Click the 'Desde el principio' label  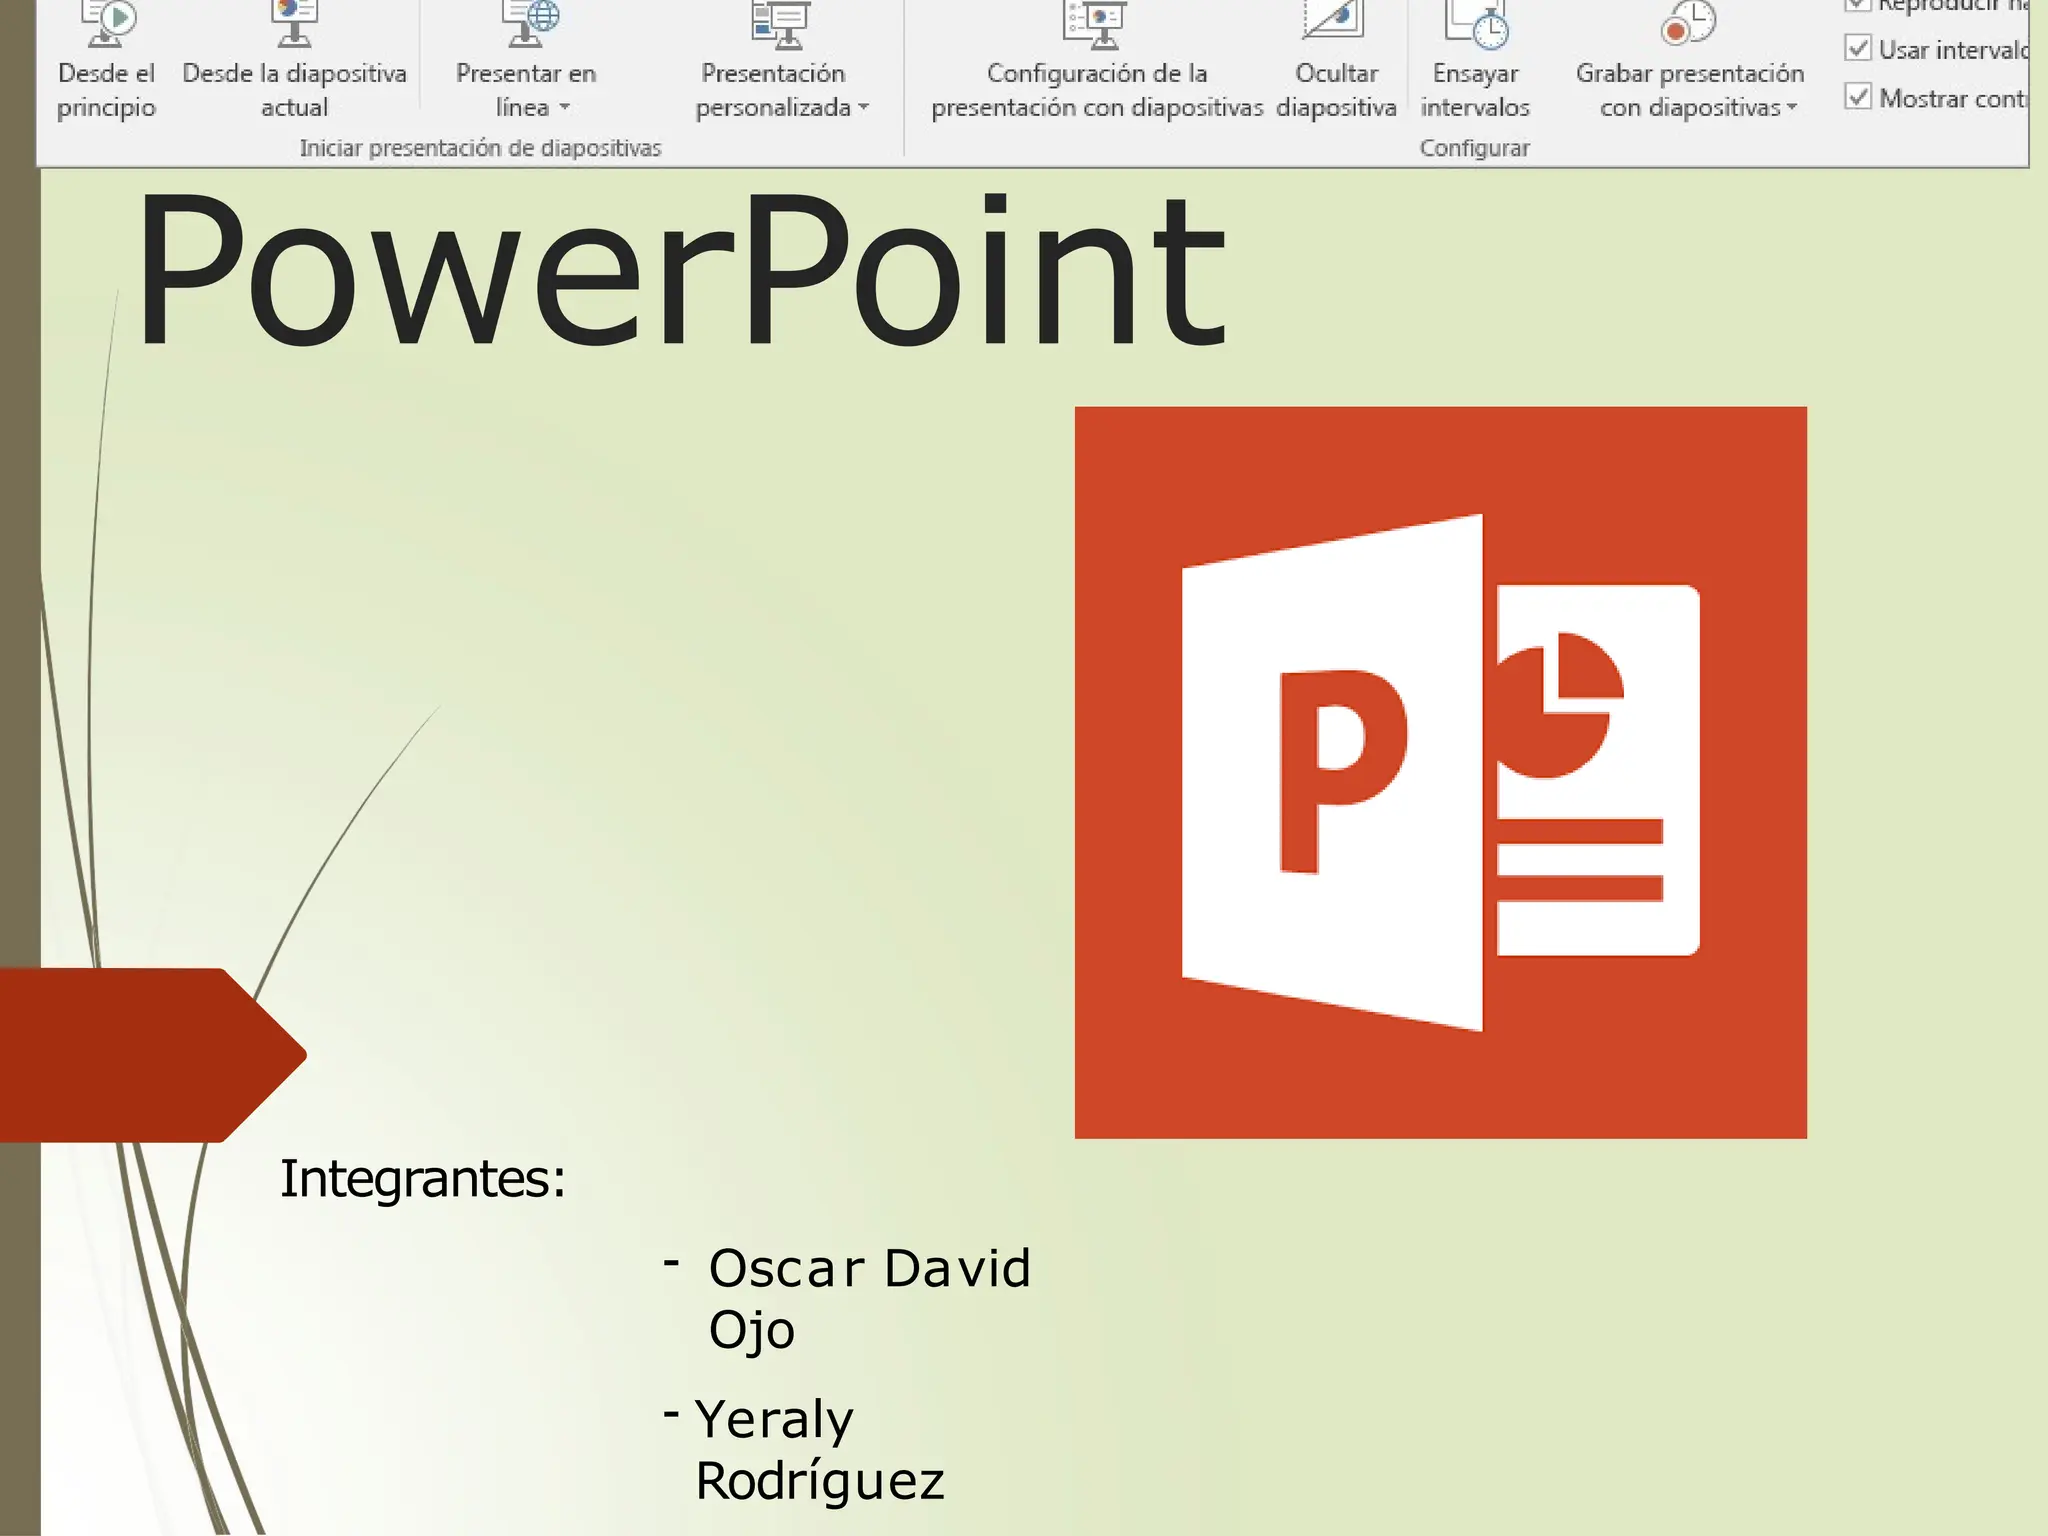pos(106,90)
